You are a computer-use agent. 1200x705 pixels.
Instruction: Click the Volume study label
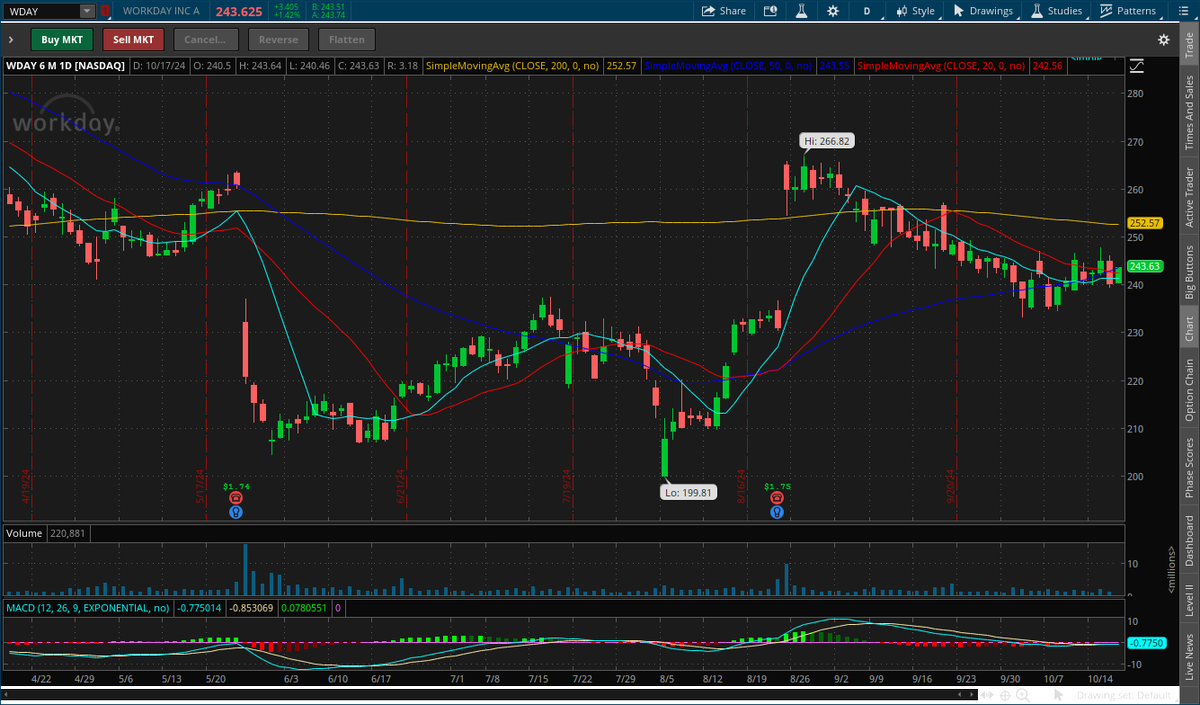(24, 534)
